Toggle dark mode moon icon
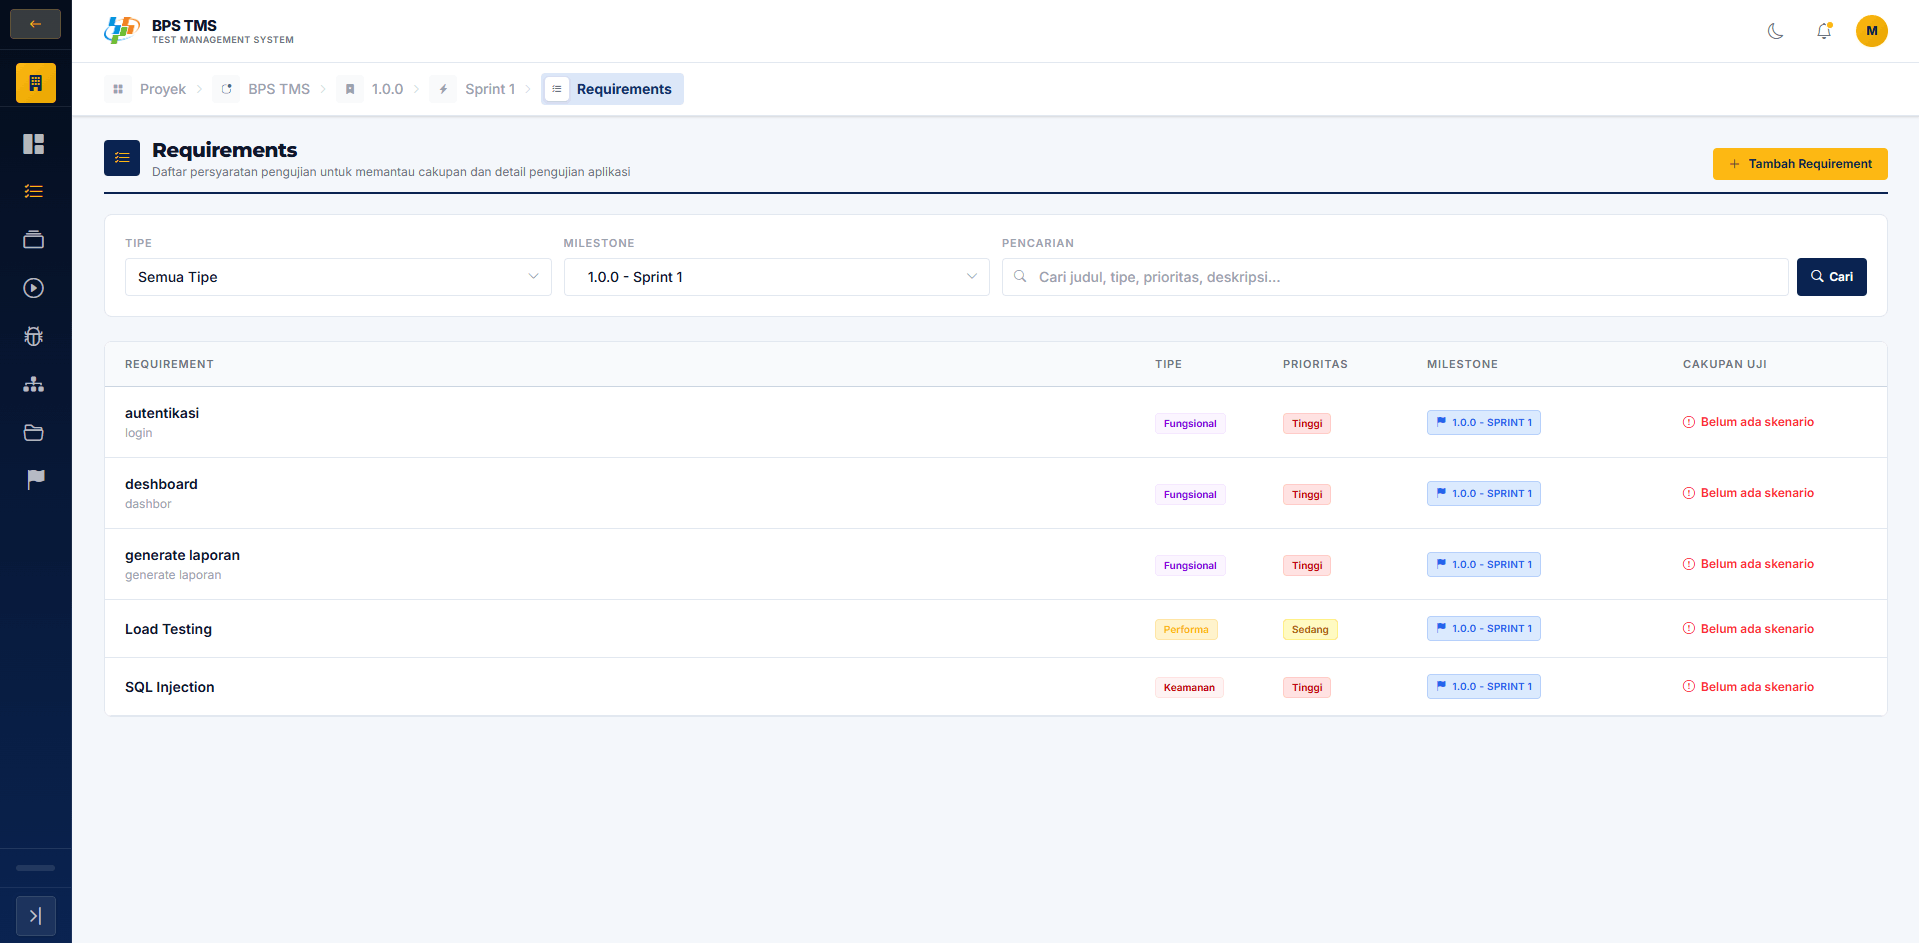Screen dimensions: 1919x943 1776,31
